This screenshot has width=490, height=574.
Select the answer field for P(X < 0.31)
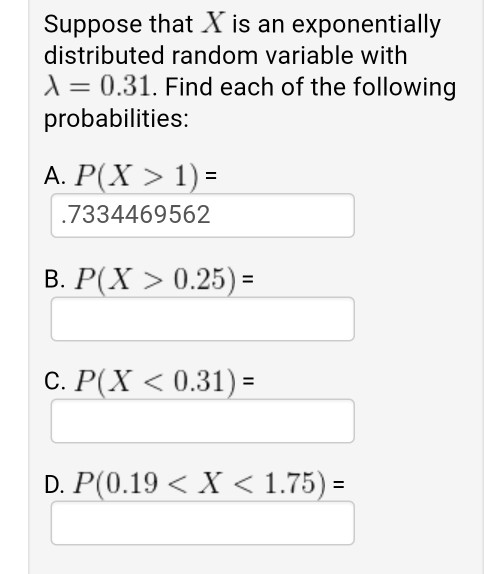pyautogui.click(x=203, y=421)
